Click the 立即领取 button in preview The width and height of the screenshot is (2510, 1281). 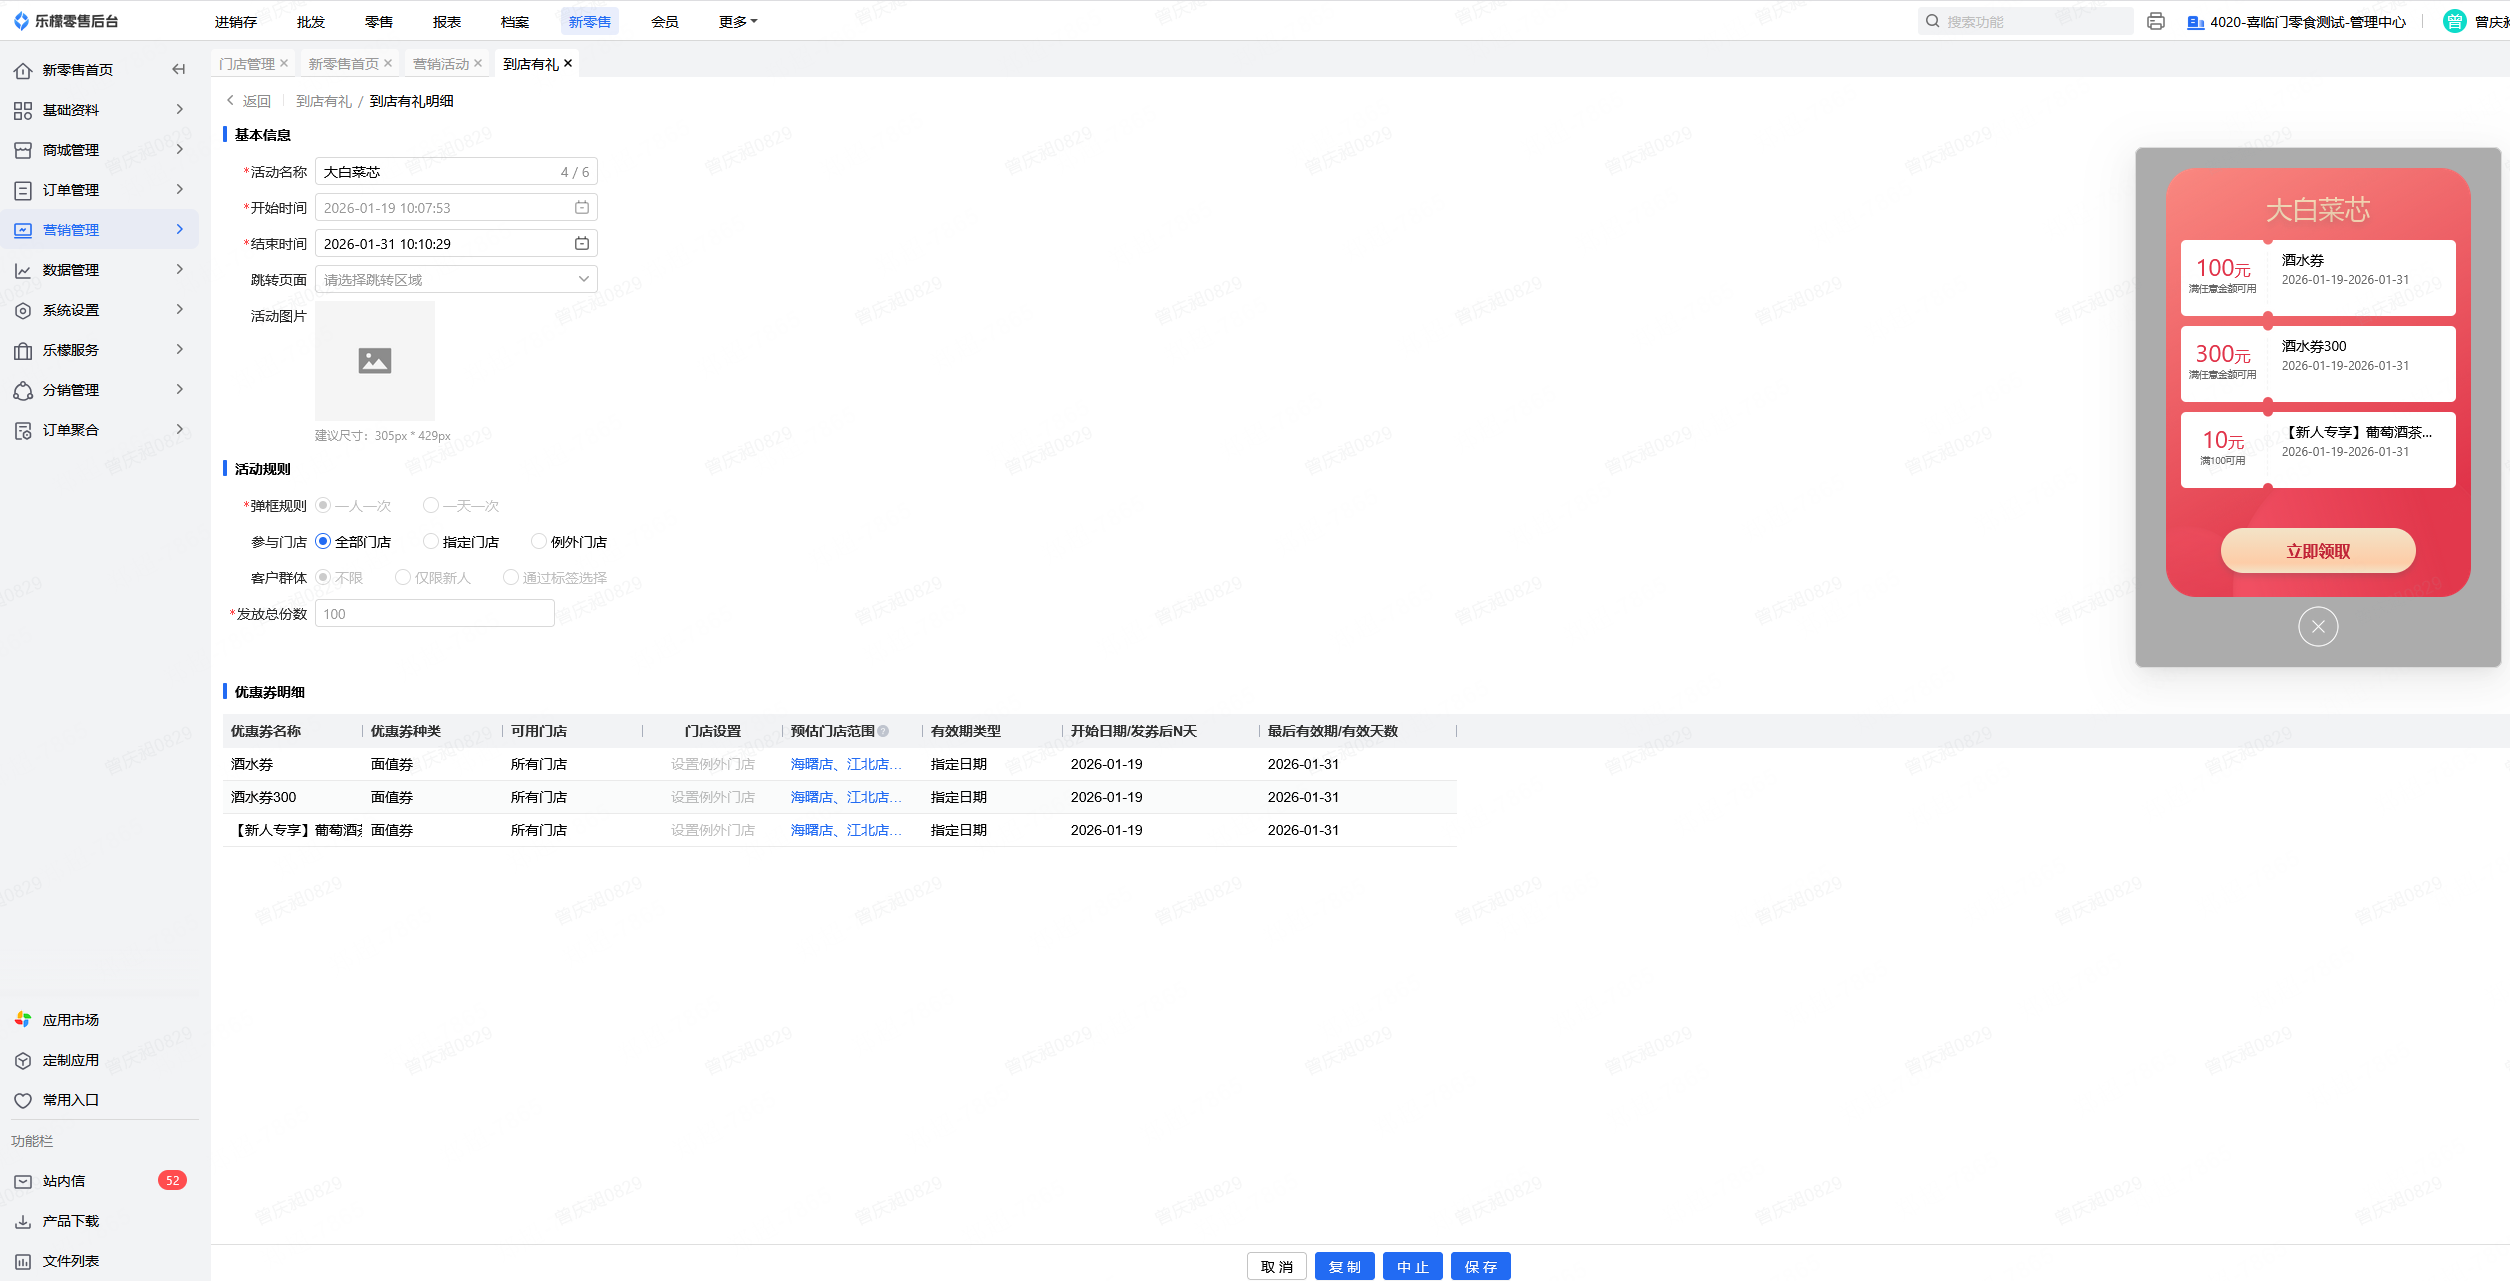2317,551
